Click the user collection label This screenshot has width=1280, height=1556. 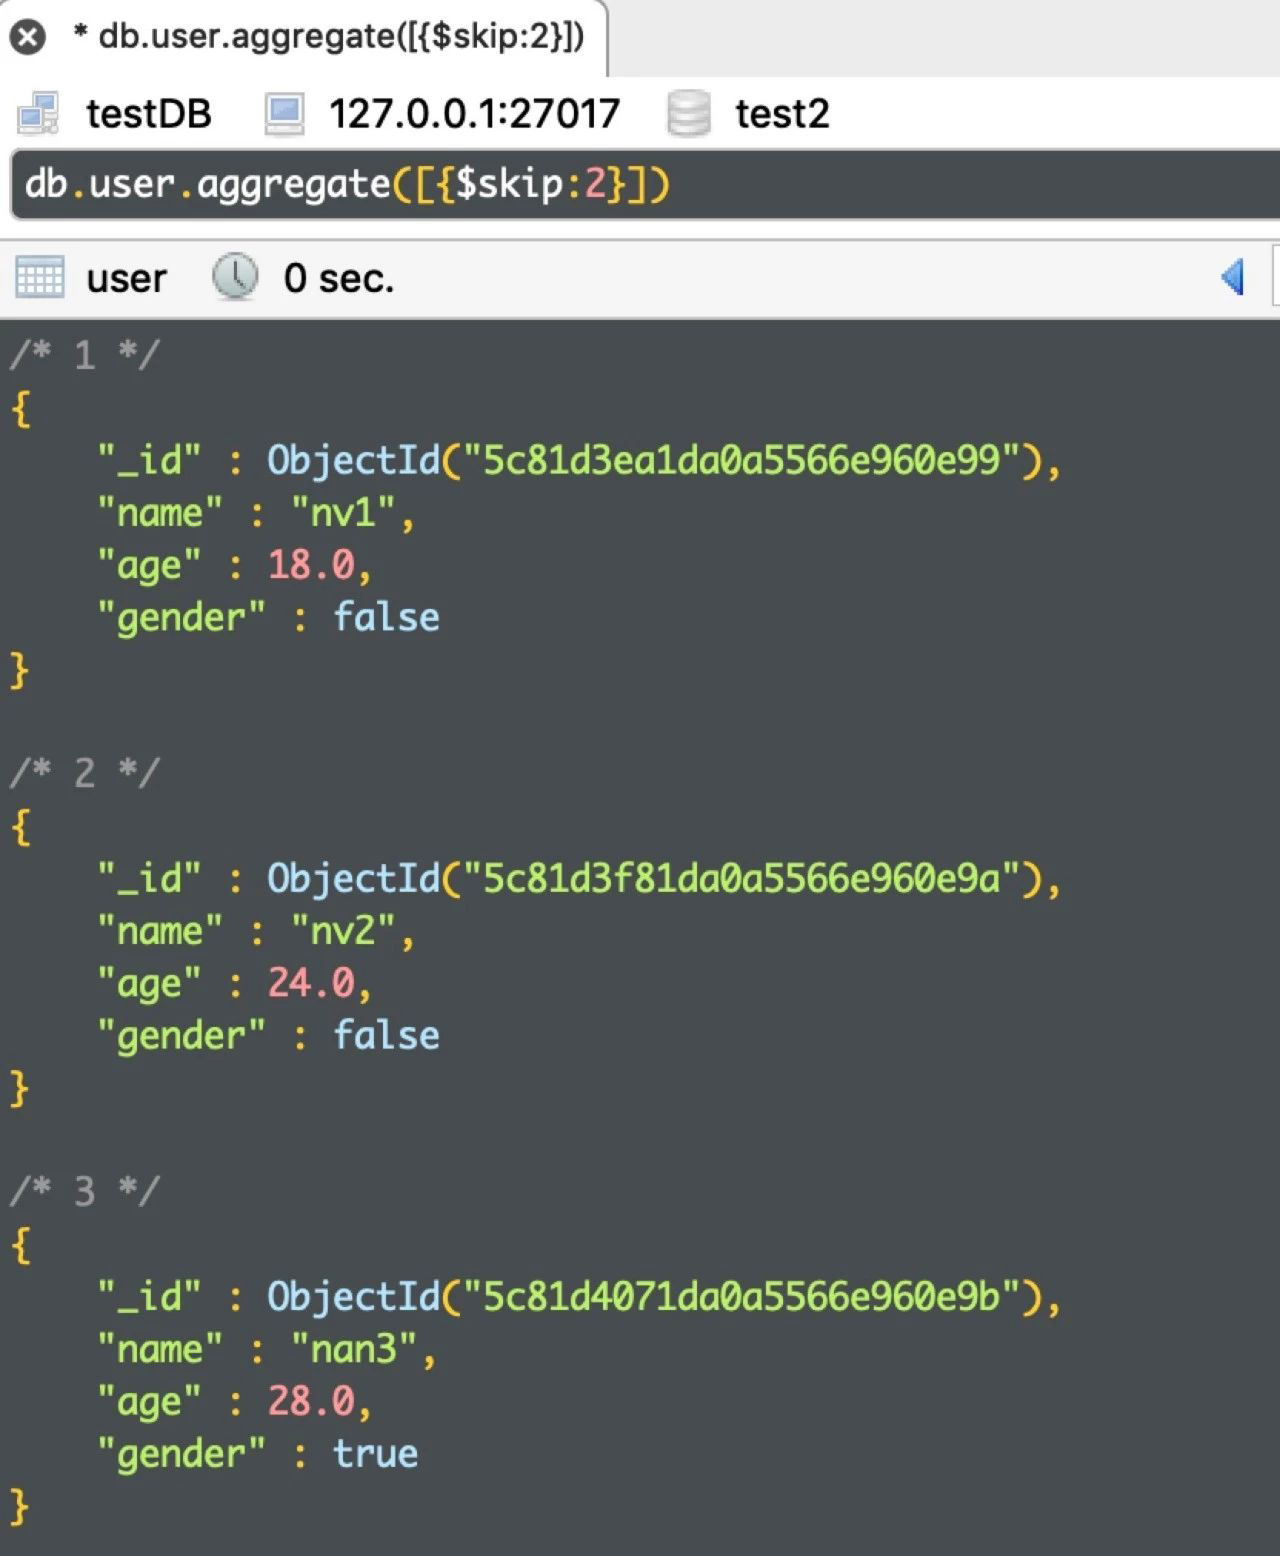[x=126, y=278]
